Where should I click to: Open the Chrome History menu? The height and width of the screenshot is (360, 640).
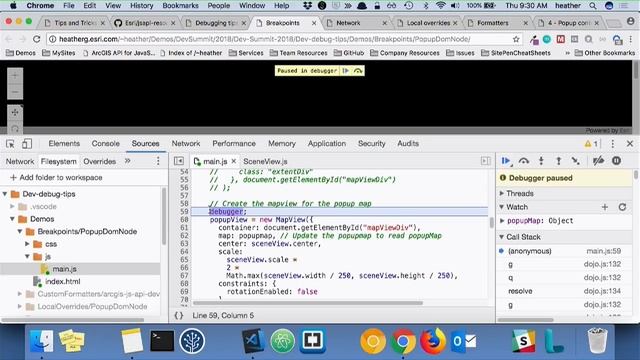[141, 6]
